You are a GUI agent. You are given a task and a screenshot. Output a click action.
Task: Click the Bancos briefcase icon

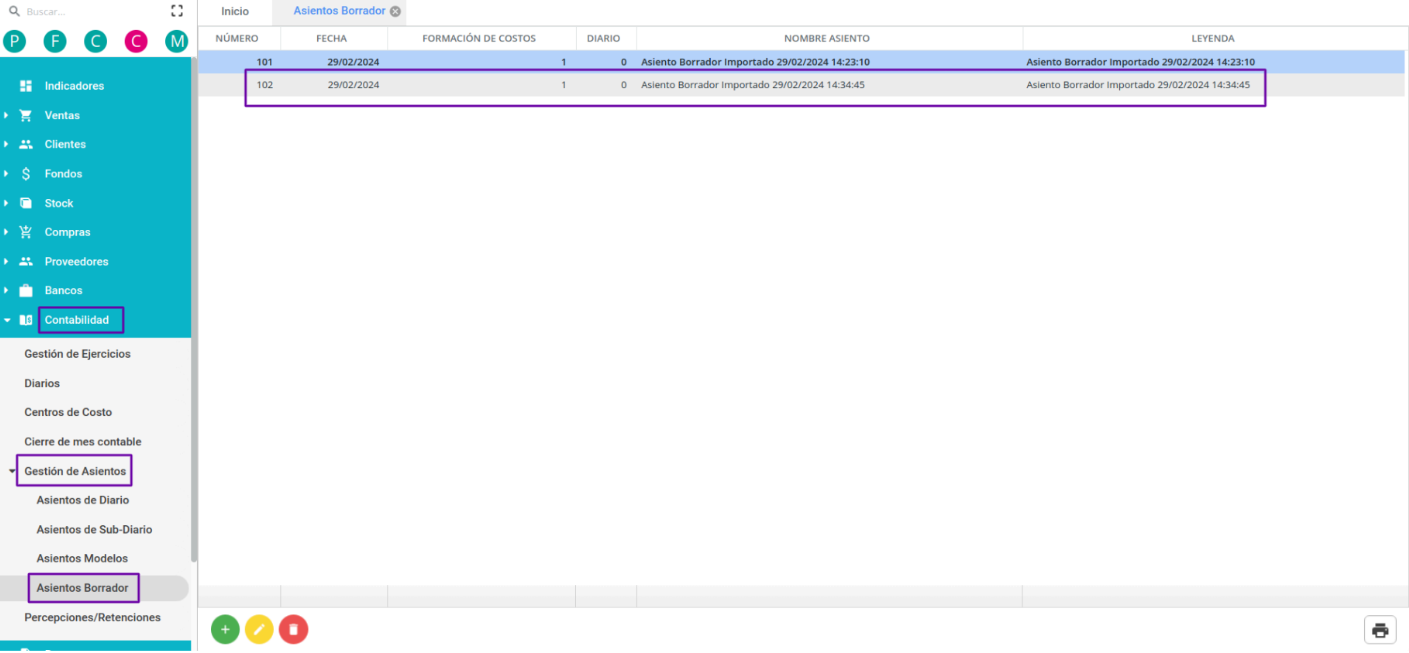pos(26,290)
